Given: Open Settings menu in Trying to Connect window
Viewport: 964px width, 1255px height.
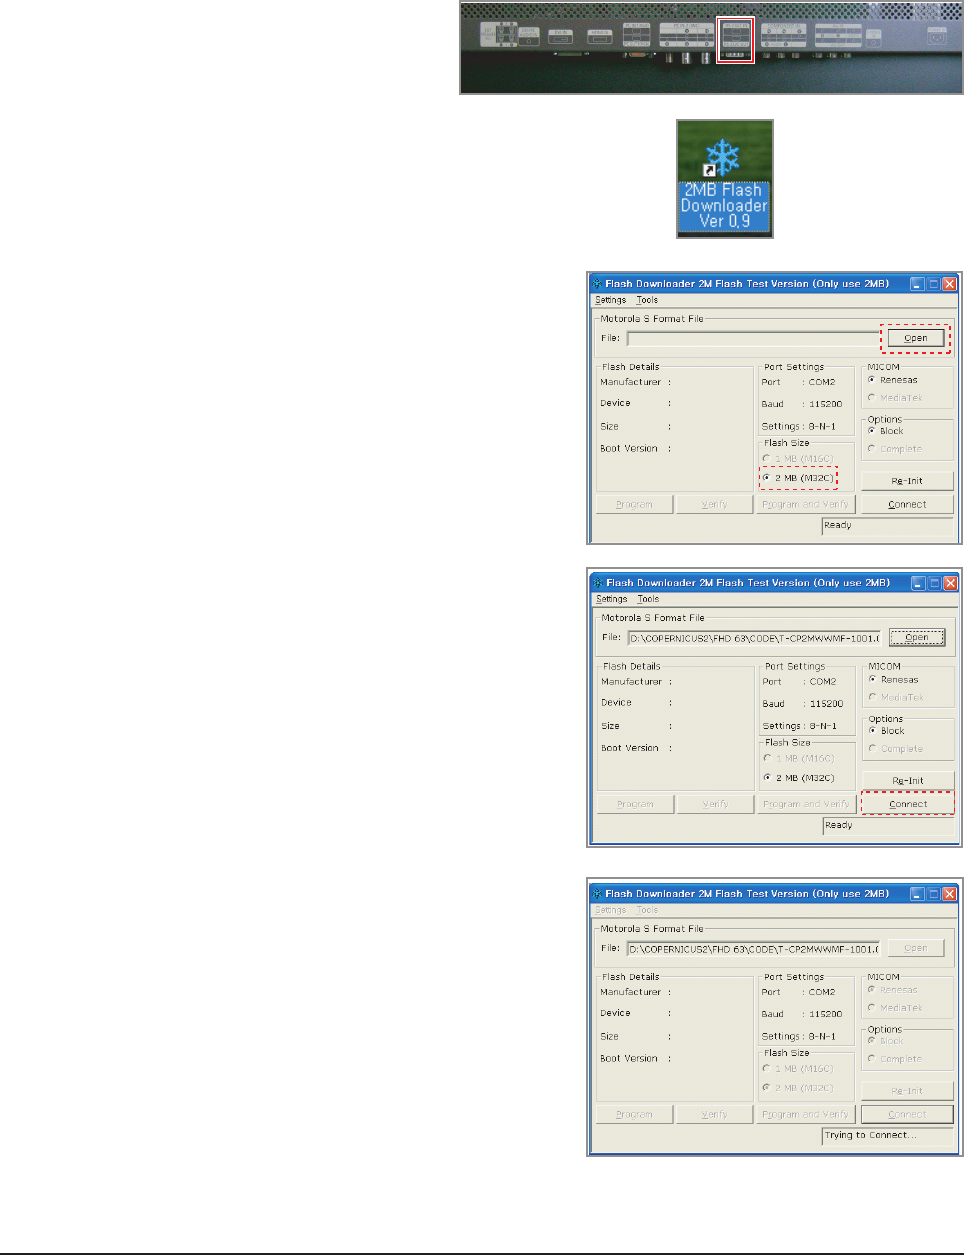Looking at the screenshot, I should point(610,910).
